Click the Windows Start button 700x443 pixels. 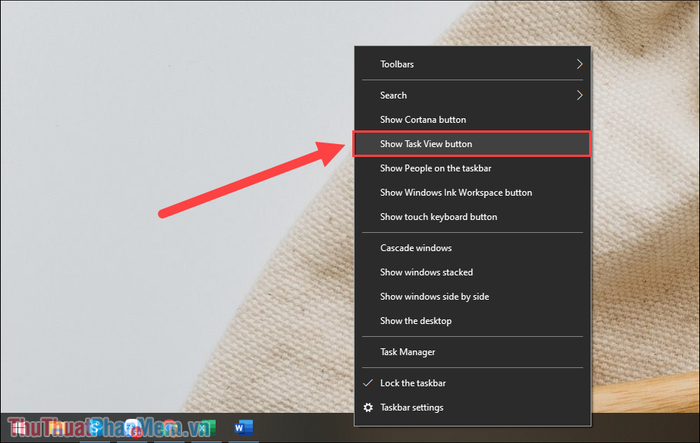19,428
